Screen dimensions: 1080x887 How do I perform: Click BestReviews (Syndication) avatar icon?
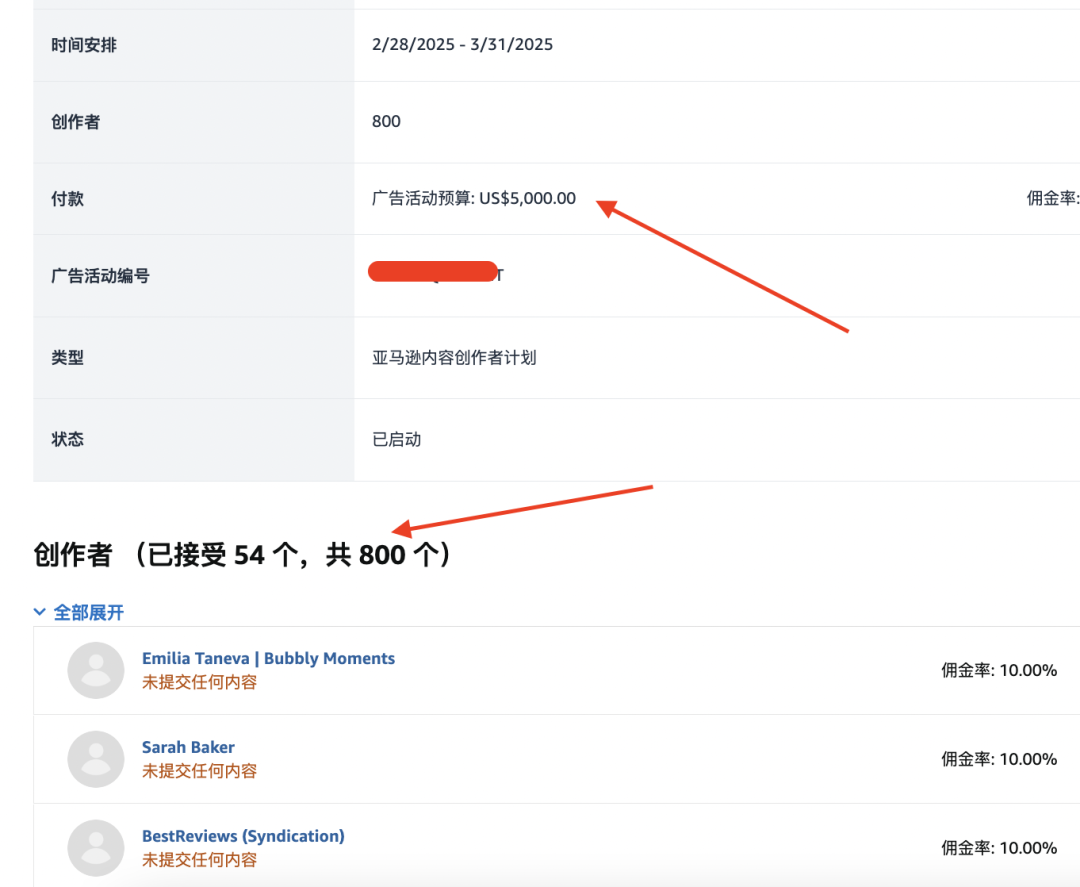pos(96,848)
